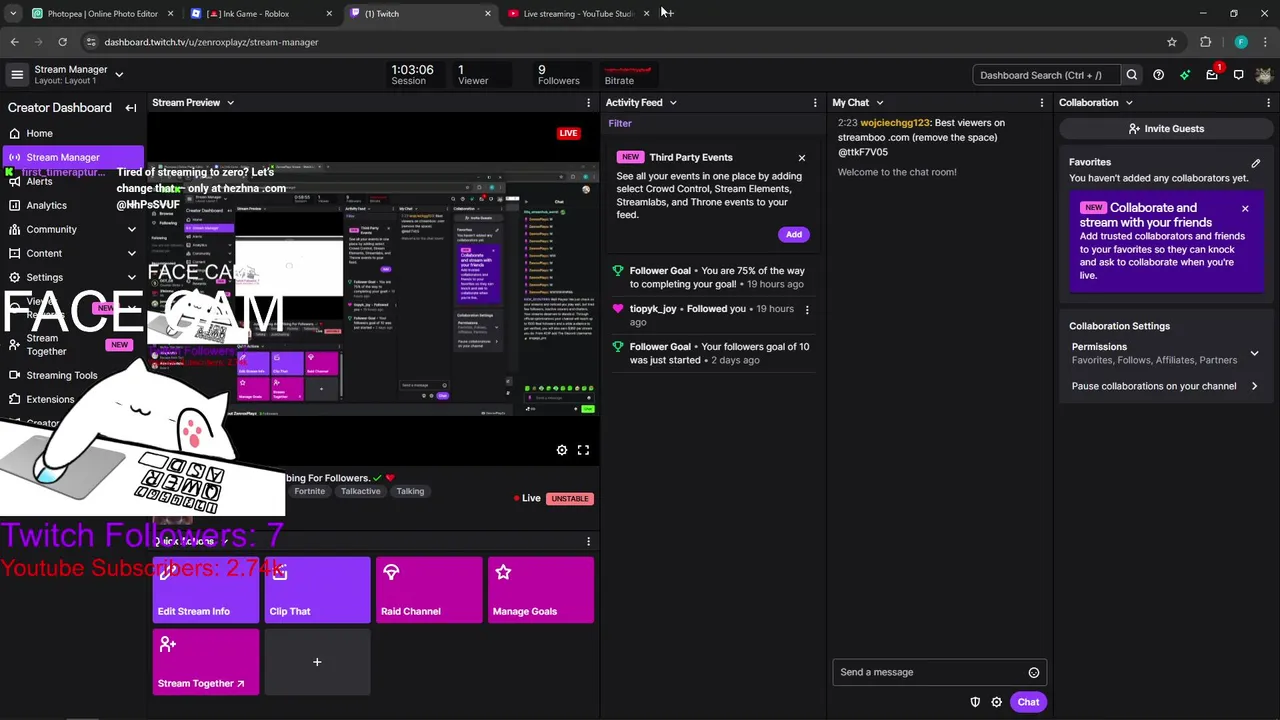The image size is (1280, 720).
Task: Click the Talkactive stream tag
Action: tap(360, 491)
